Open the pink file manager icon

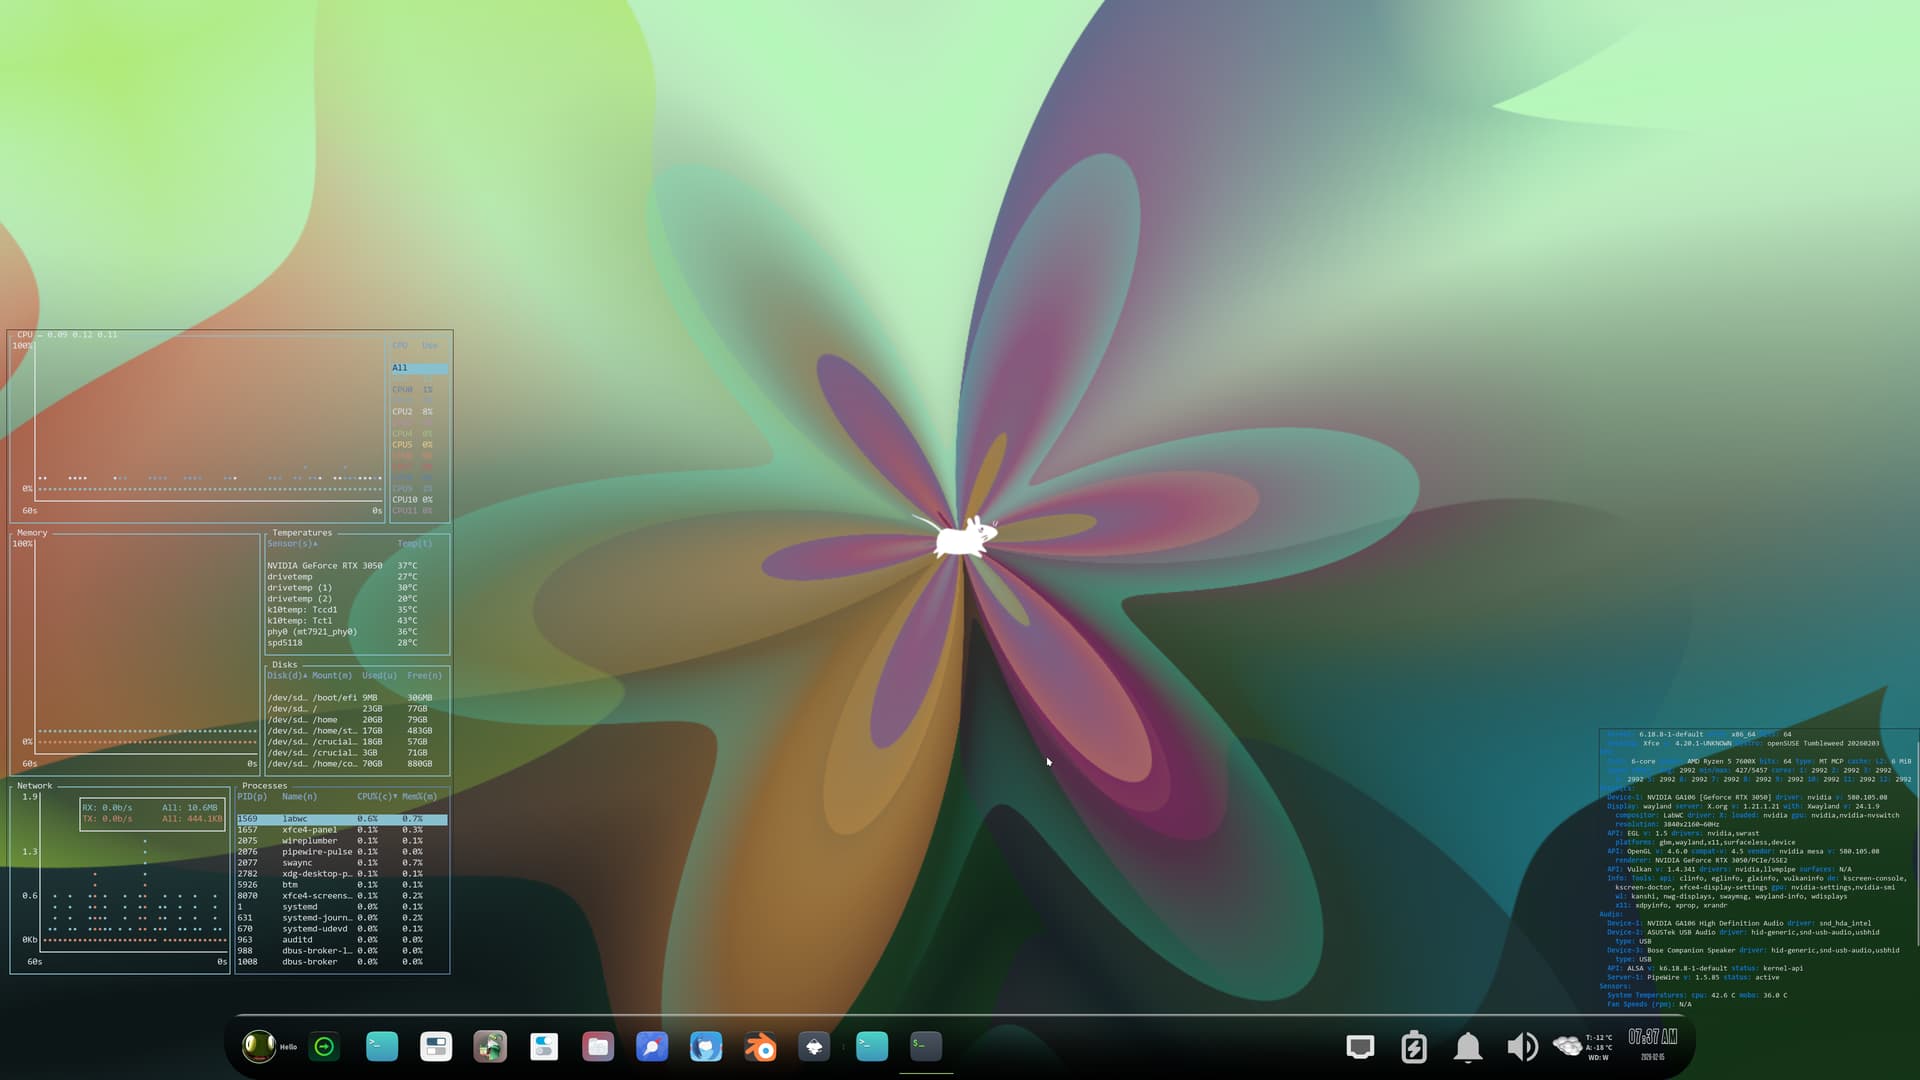coord(598,1047)
